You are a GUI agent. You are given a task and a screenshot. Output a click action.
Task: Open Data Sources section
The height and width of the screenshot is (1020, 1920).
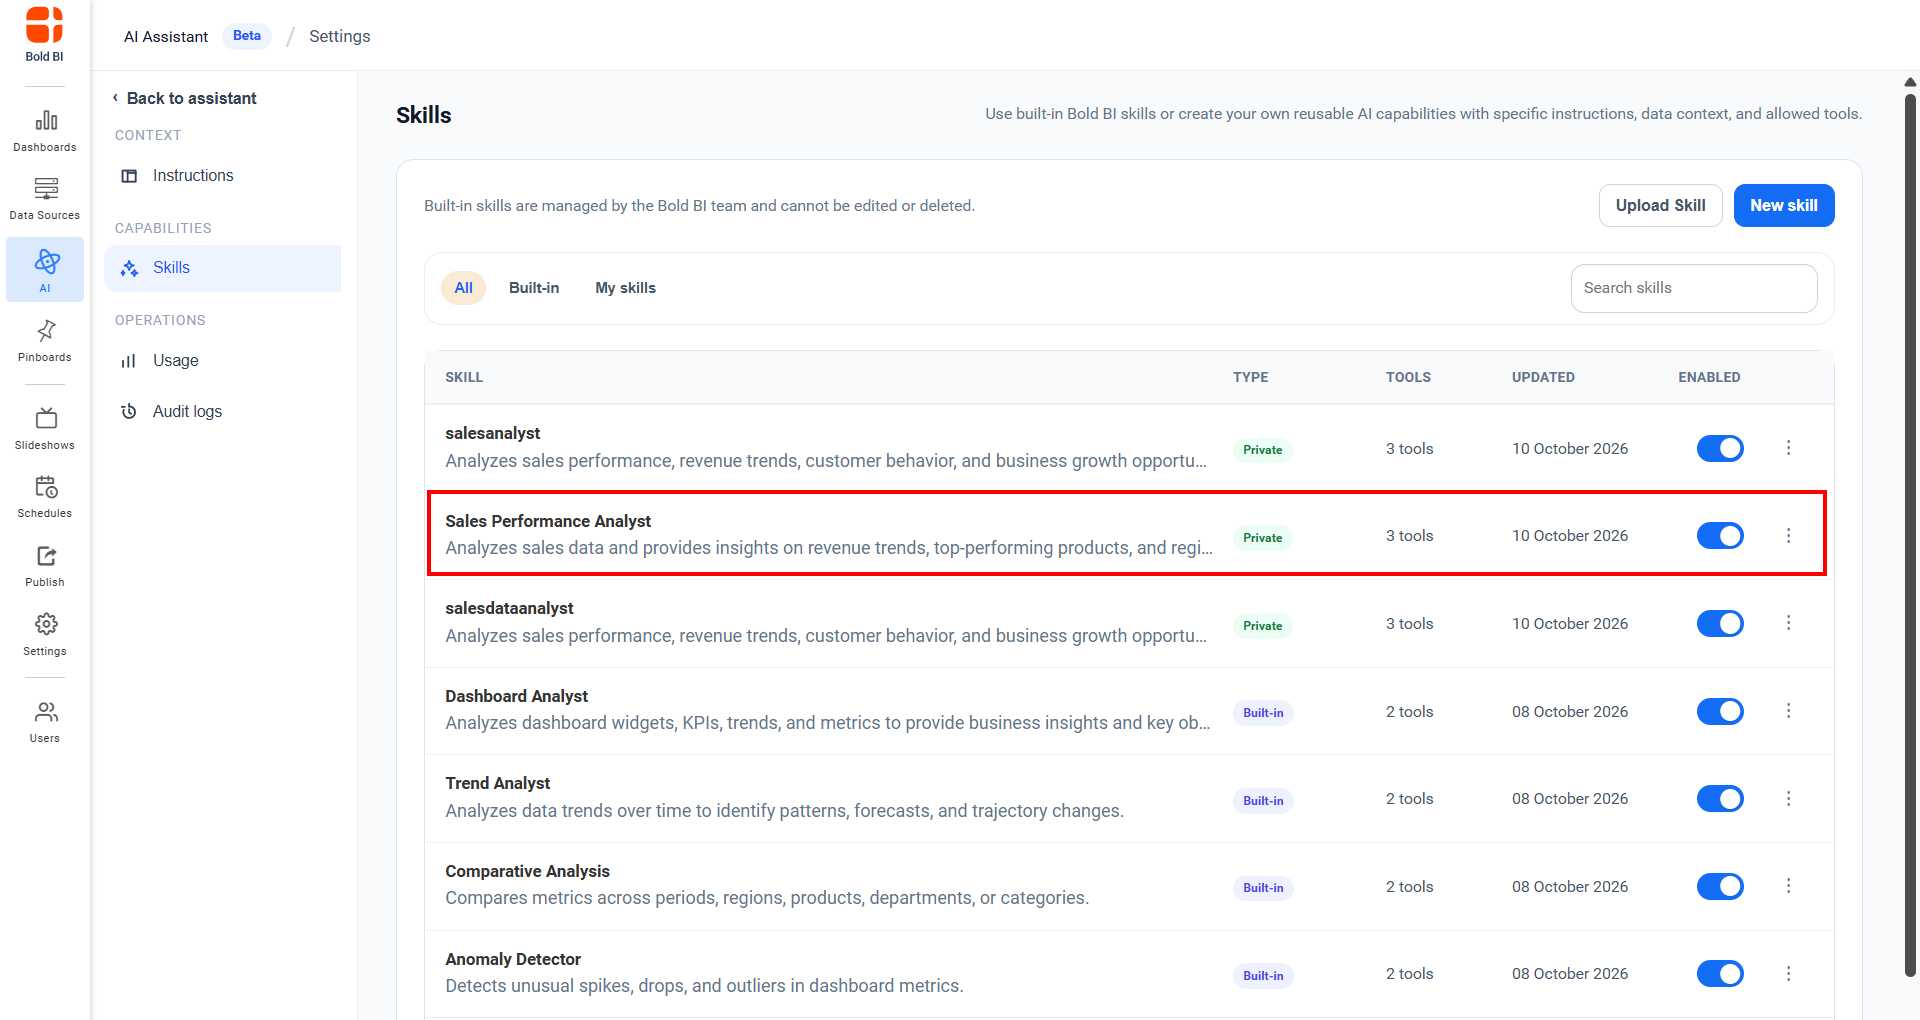coord(45,199)
